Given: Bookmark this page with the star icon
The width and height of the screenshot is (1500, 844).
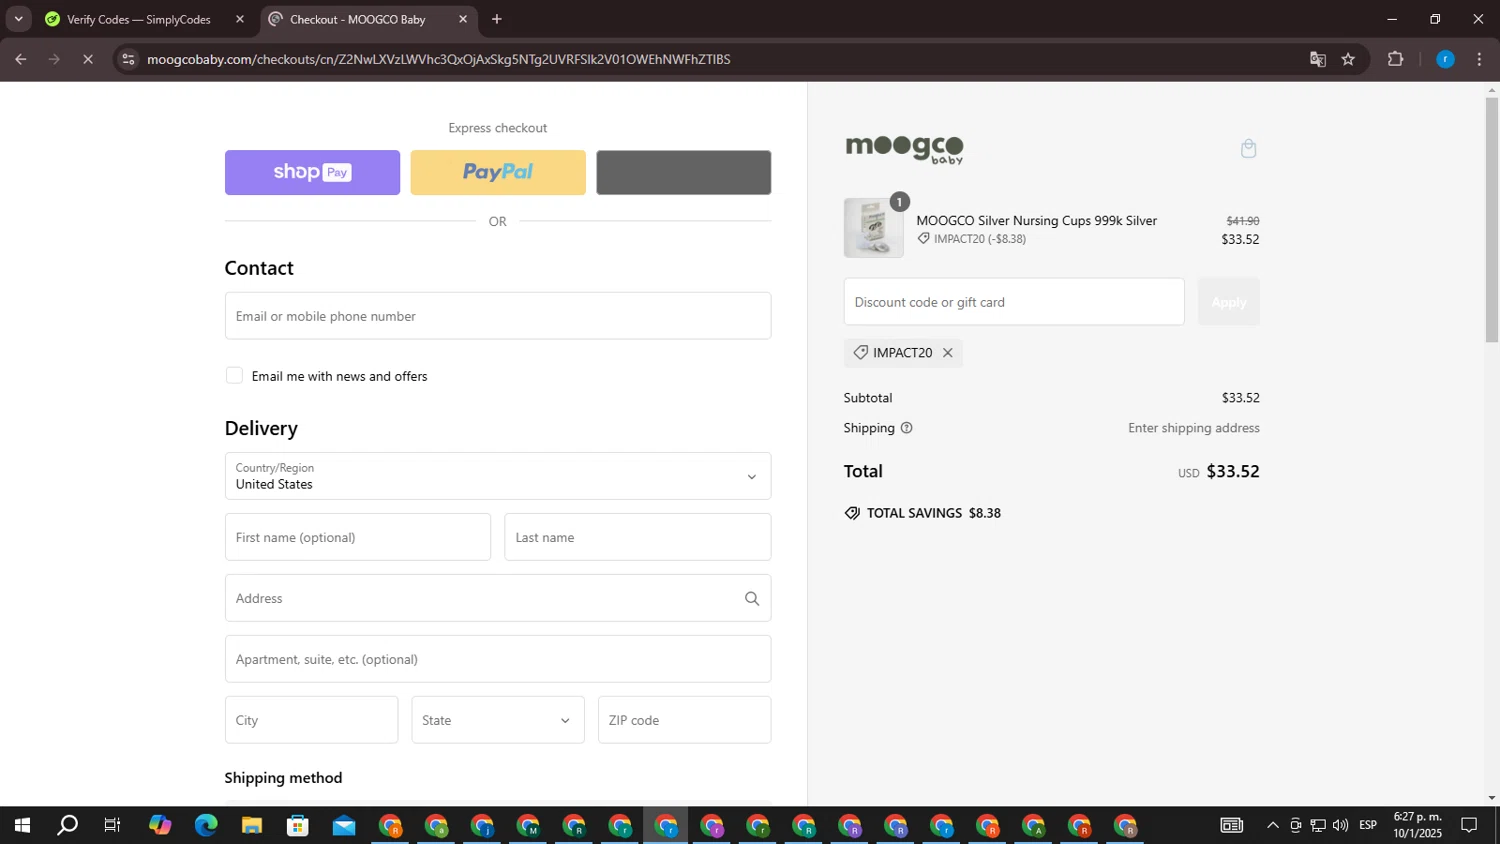Looking at the screenshot, I should pyautogui.click(x=1348, y=60).
